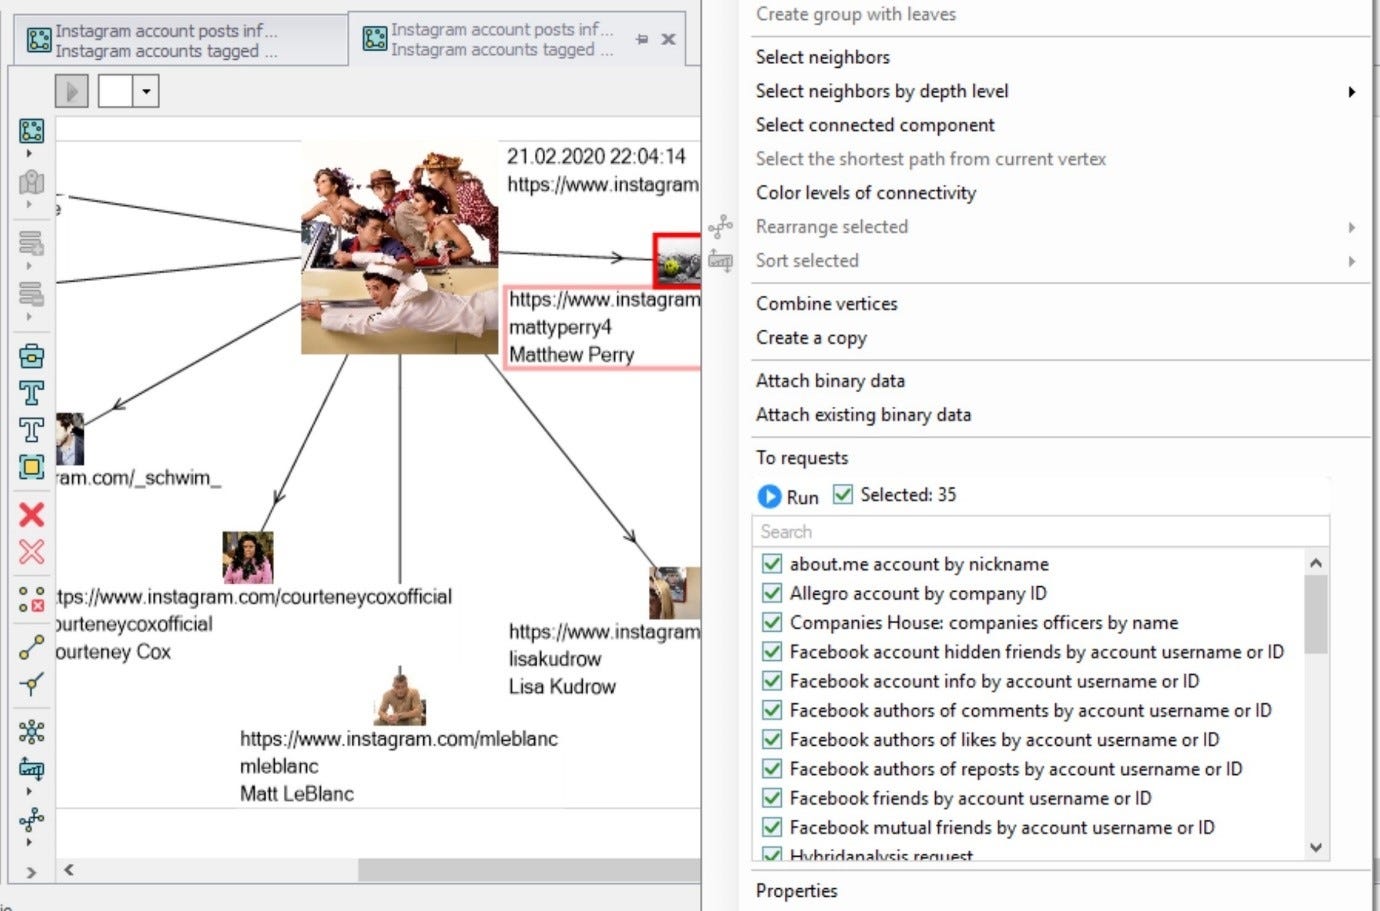1380x911 pixels.
Task: Click the Rearrange selected tree icon in menu
Action: pos(720,227)
